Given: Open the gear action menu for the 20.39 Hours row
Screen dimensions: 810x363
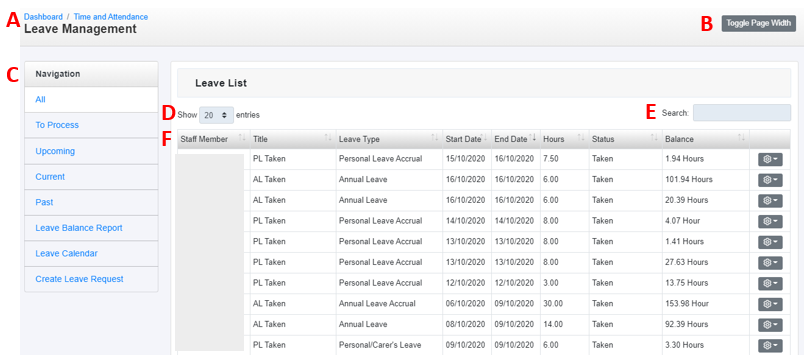Looking at the screenshot, I should 770,201.
